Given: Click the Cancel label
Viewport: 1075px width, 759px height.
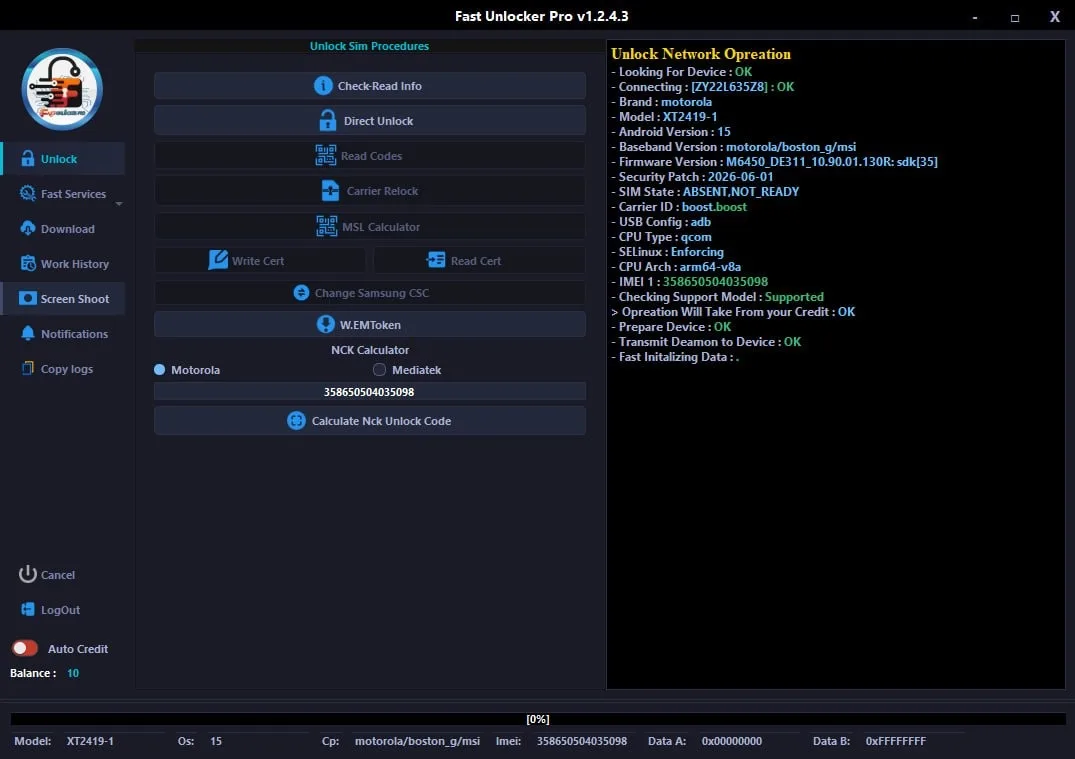Looking at the screenshot, I should (x=58, y=575).
